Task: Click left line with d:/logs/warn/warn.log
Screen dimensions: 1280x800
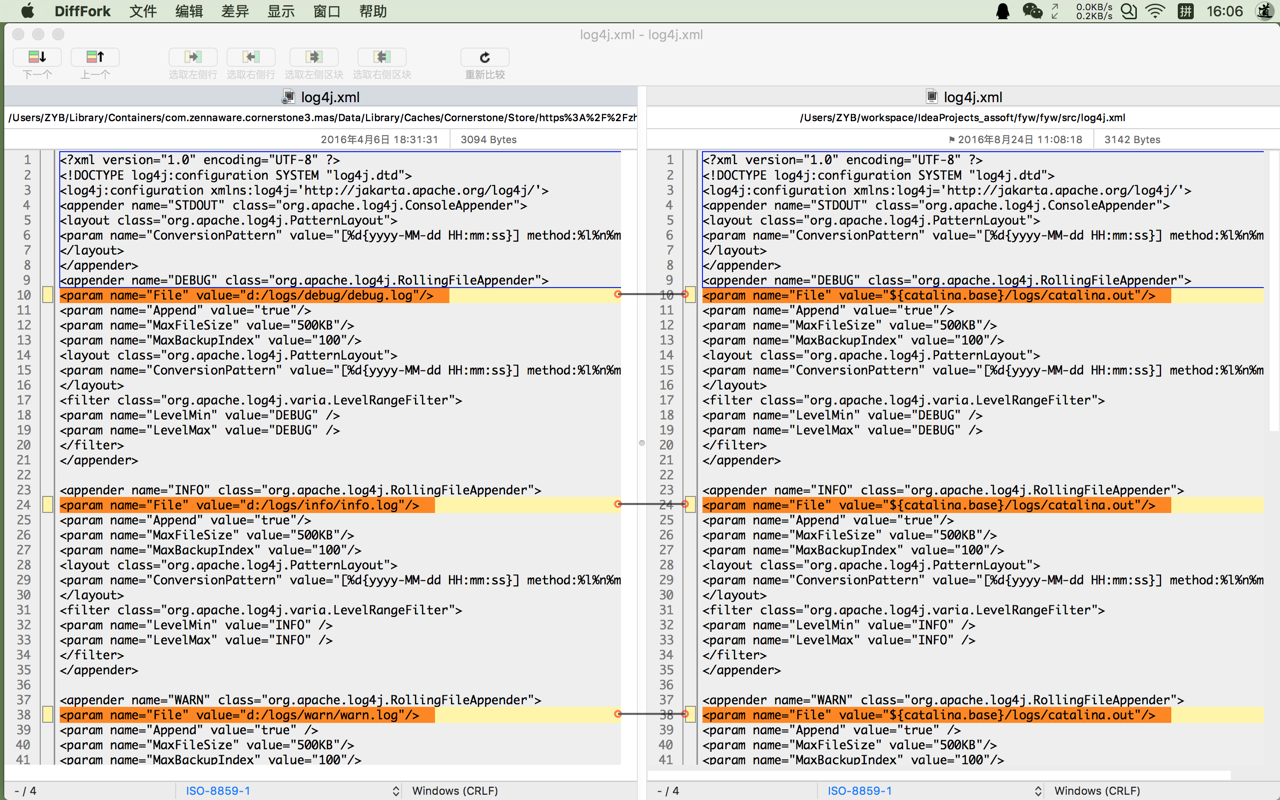Action: click(340, 715)
